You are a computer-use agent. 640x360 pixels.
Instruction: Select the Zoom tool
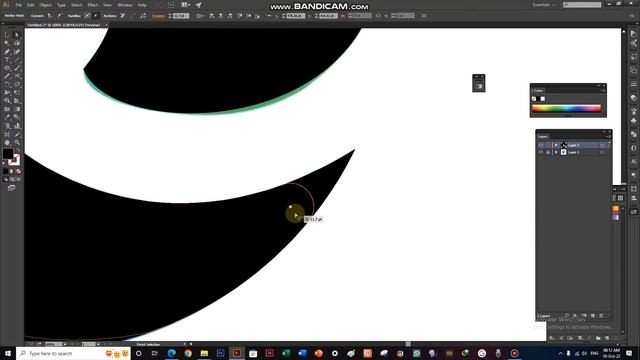pos(17,142)
